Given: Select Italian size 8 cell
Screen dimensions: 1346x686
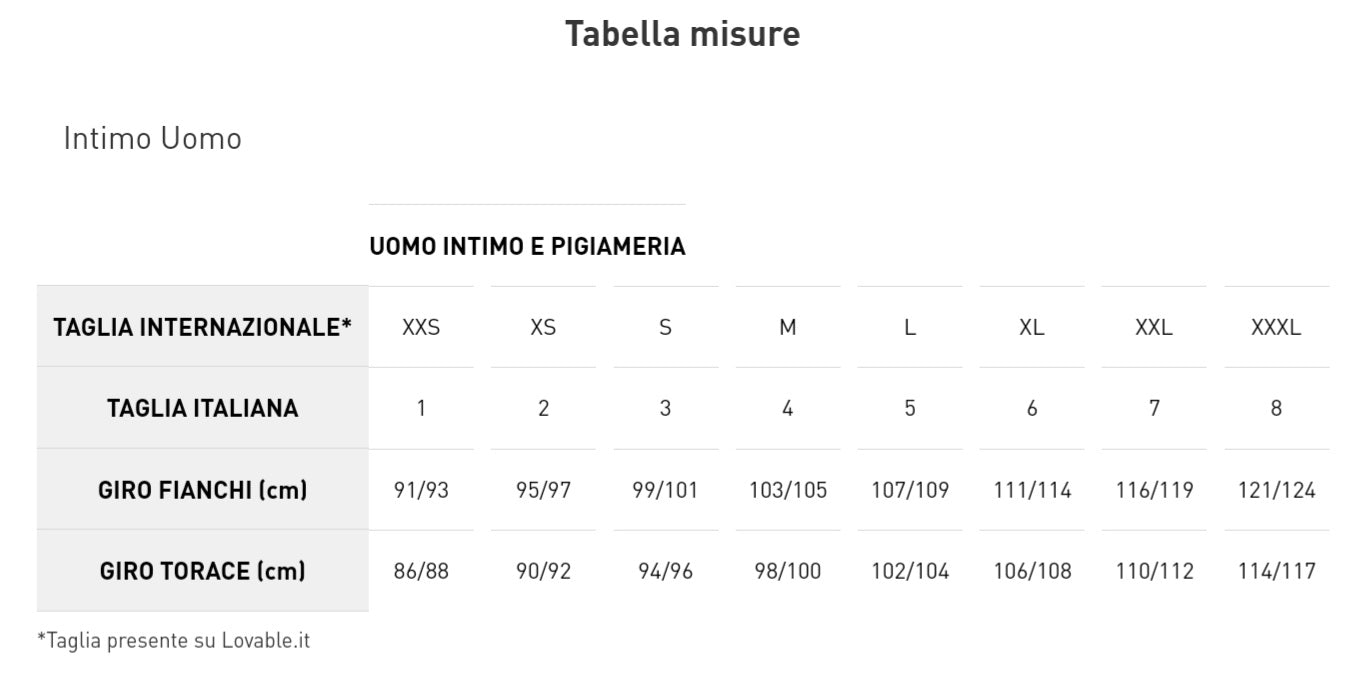Looking at the screenshot, I should tap(1276, 408).
